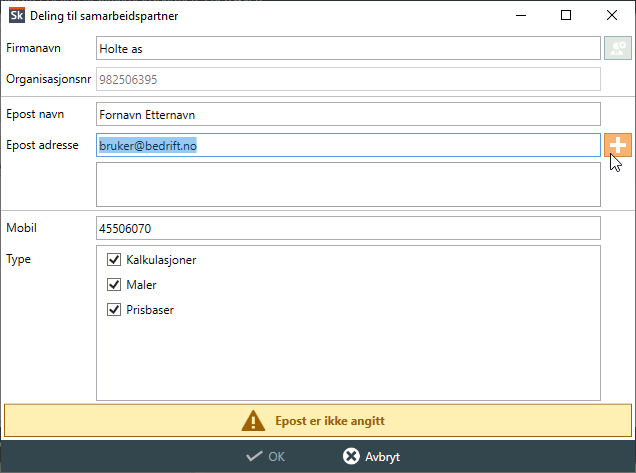Viewport: 636px width, 473px height.
Task: Uncheck the Kalkulasjoner checkbox
Action: [113, 260]
